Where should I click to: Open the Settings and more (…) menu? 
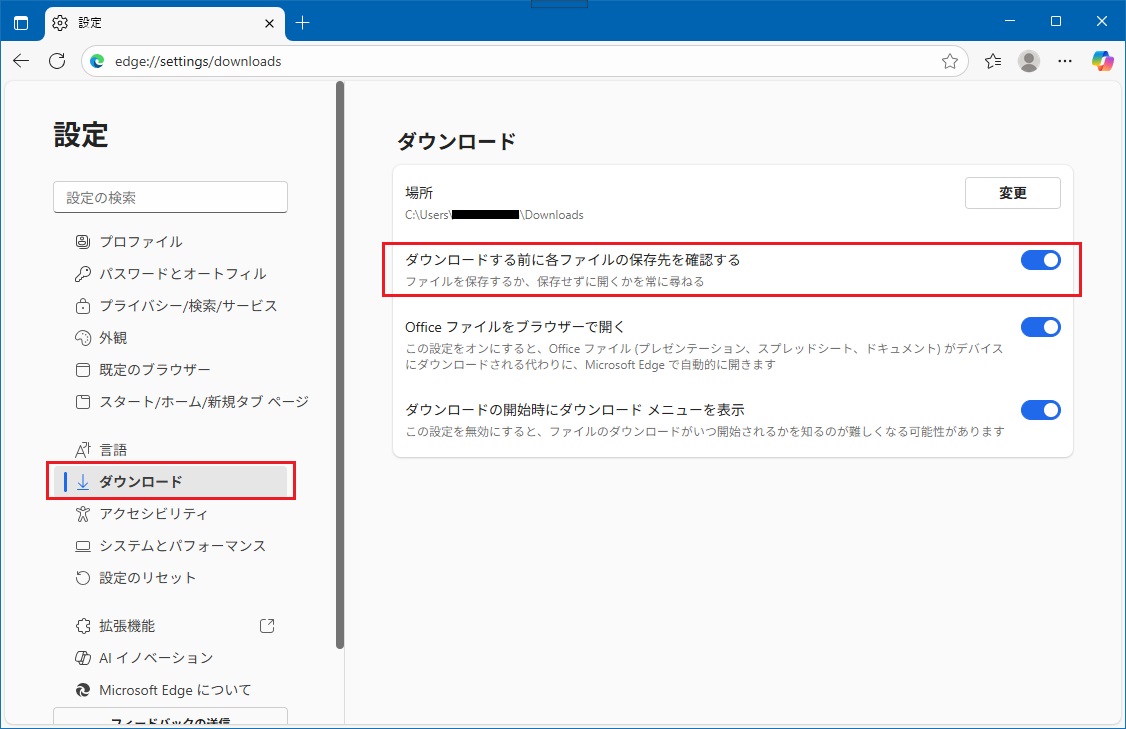click(x=1065, y=61)
